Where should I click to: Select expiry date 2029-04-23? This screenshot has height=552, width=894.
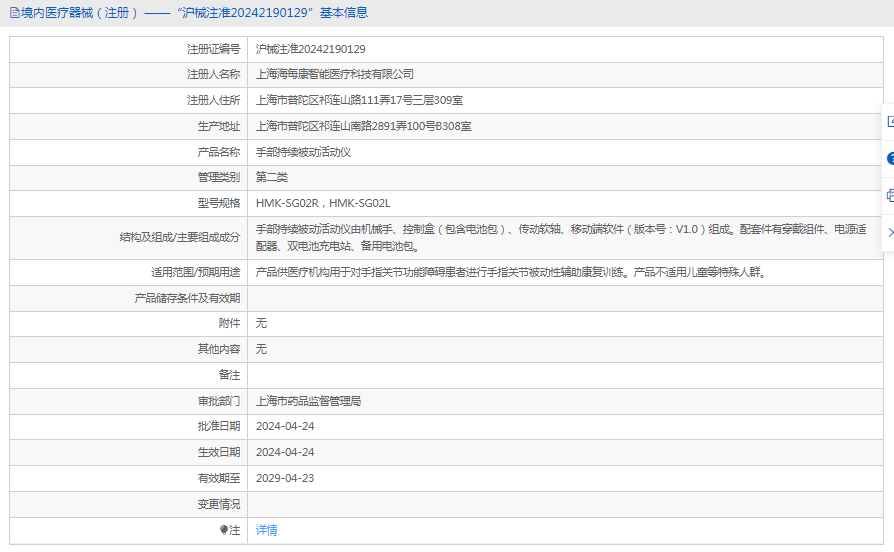pos(285,478)
